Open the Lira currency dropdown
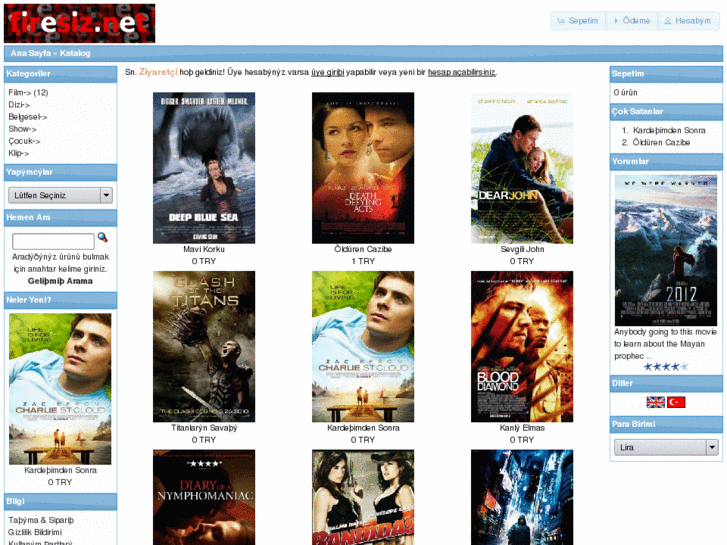The height and width of the screenshot is (545, 727). pos(666,448)
